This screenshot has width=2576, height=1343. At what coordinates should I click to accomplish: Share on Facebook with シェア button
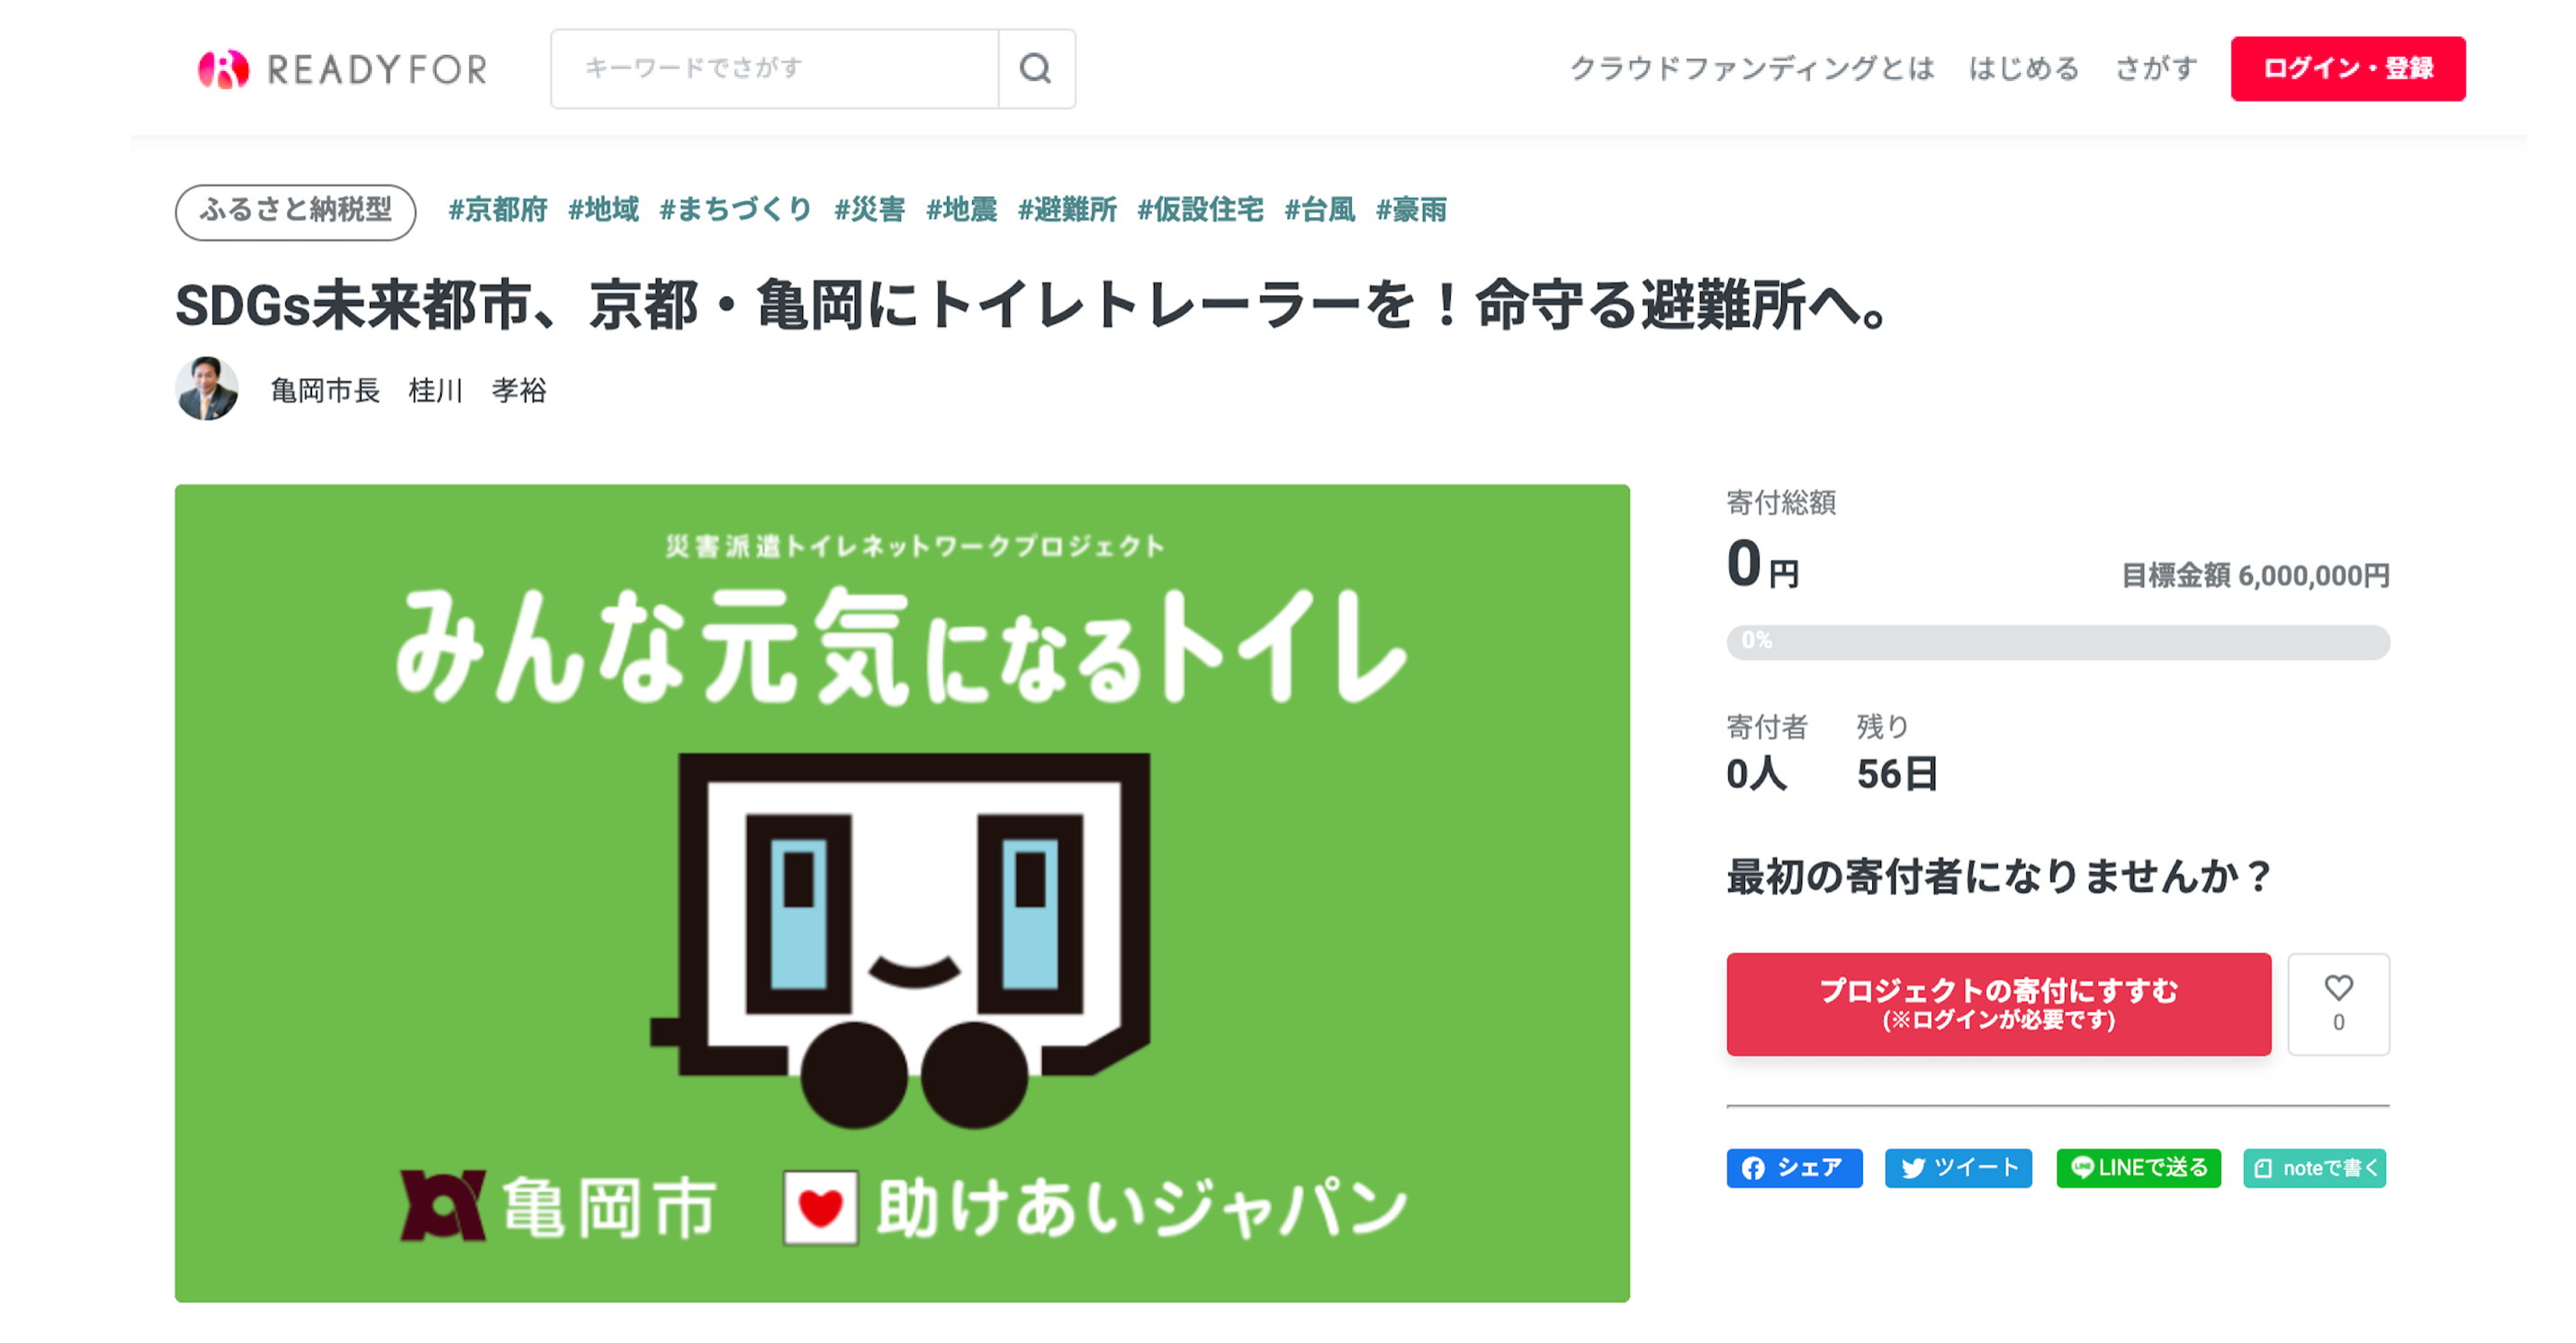(x=1794, y=1167)
